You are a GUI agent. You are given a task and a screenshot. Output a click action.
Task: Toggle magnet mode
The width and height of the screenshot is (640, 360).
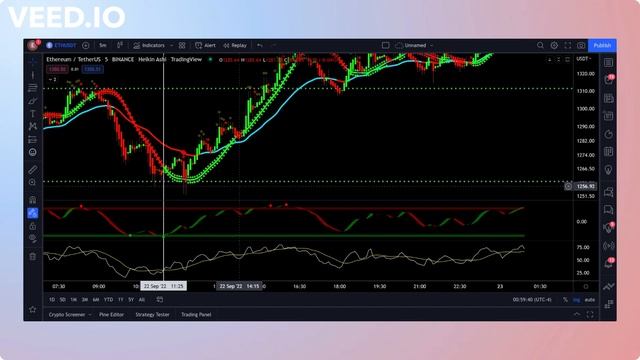33,200
